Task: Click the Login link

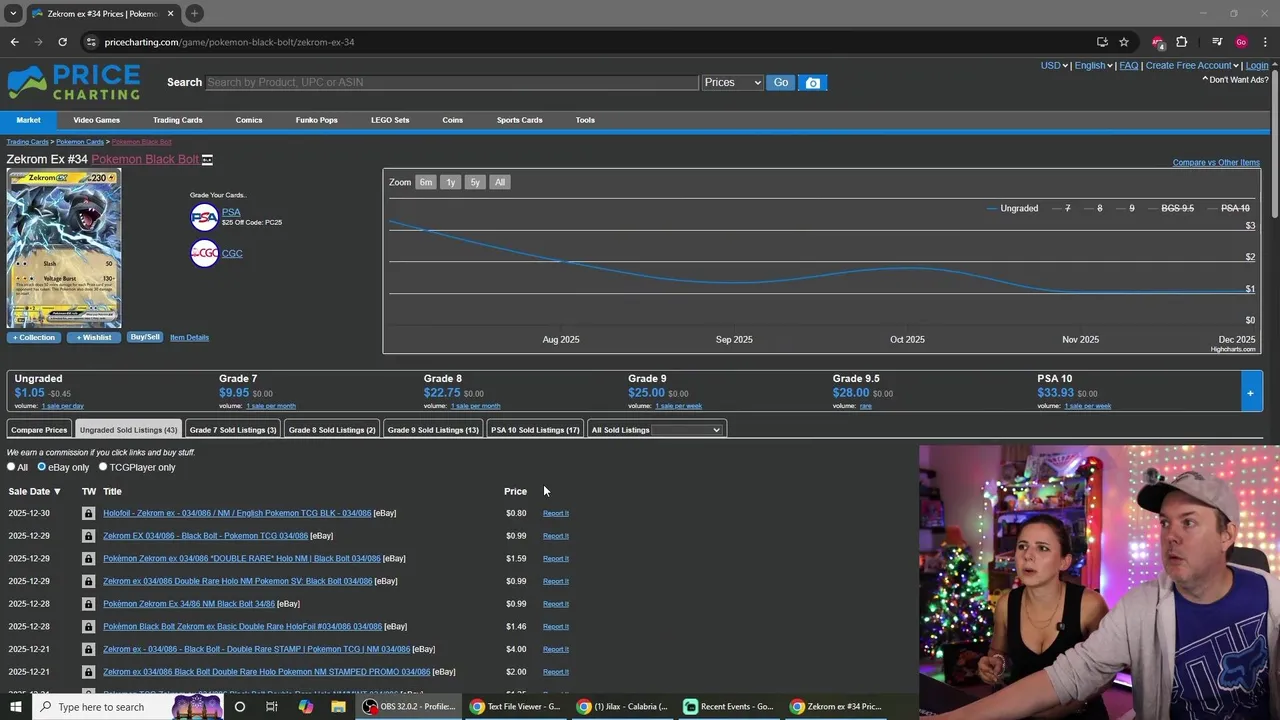Action: tap(1257, 66)
